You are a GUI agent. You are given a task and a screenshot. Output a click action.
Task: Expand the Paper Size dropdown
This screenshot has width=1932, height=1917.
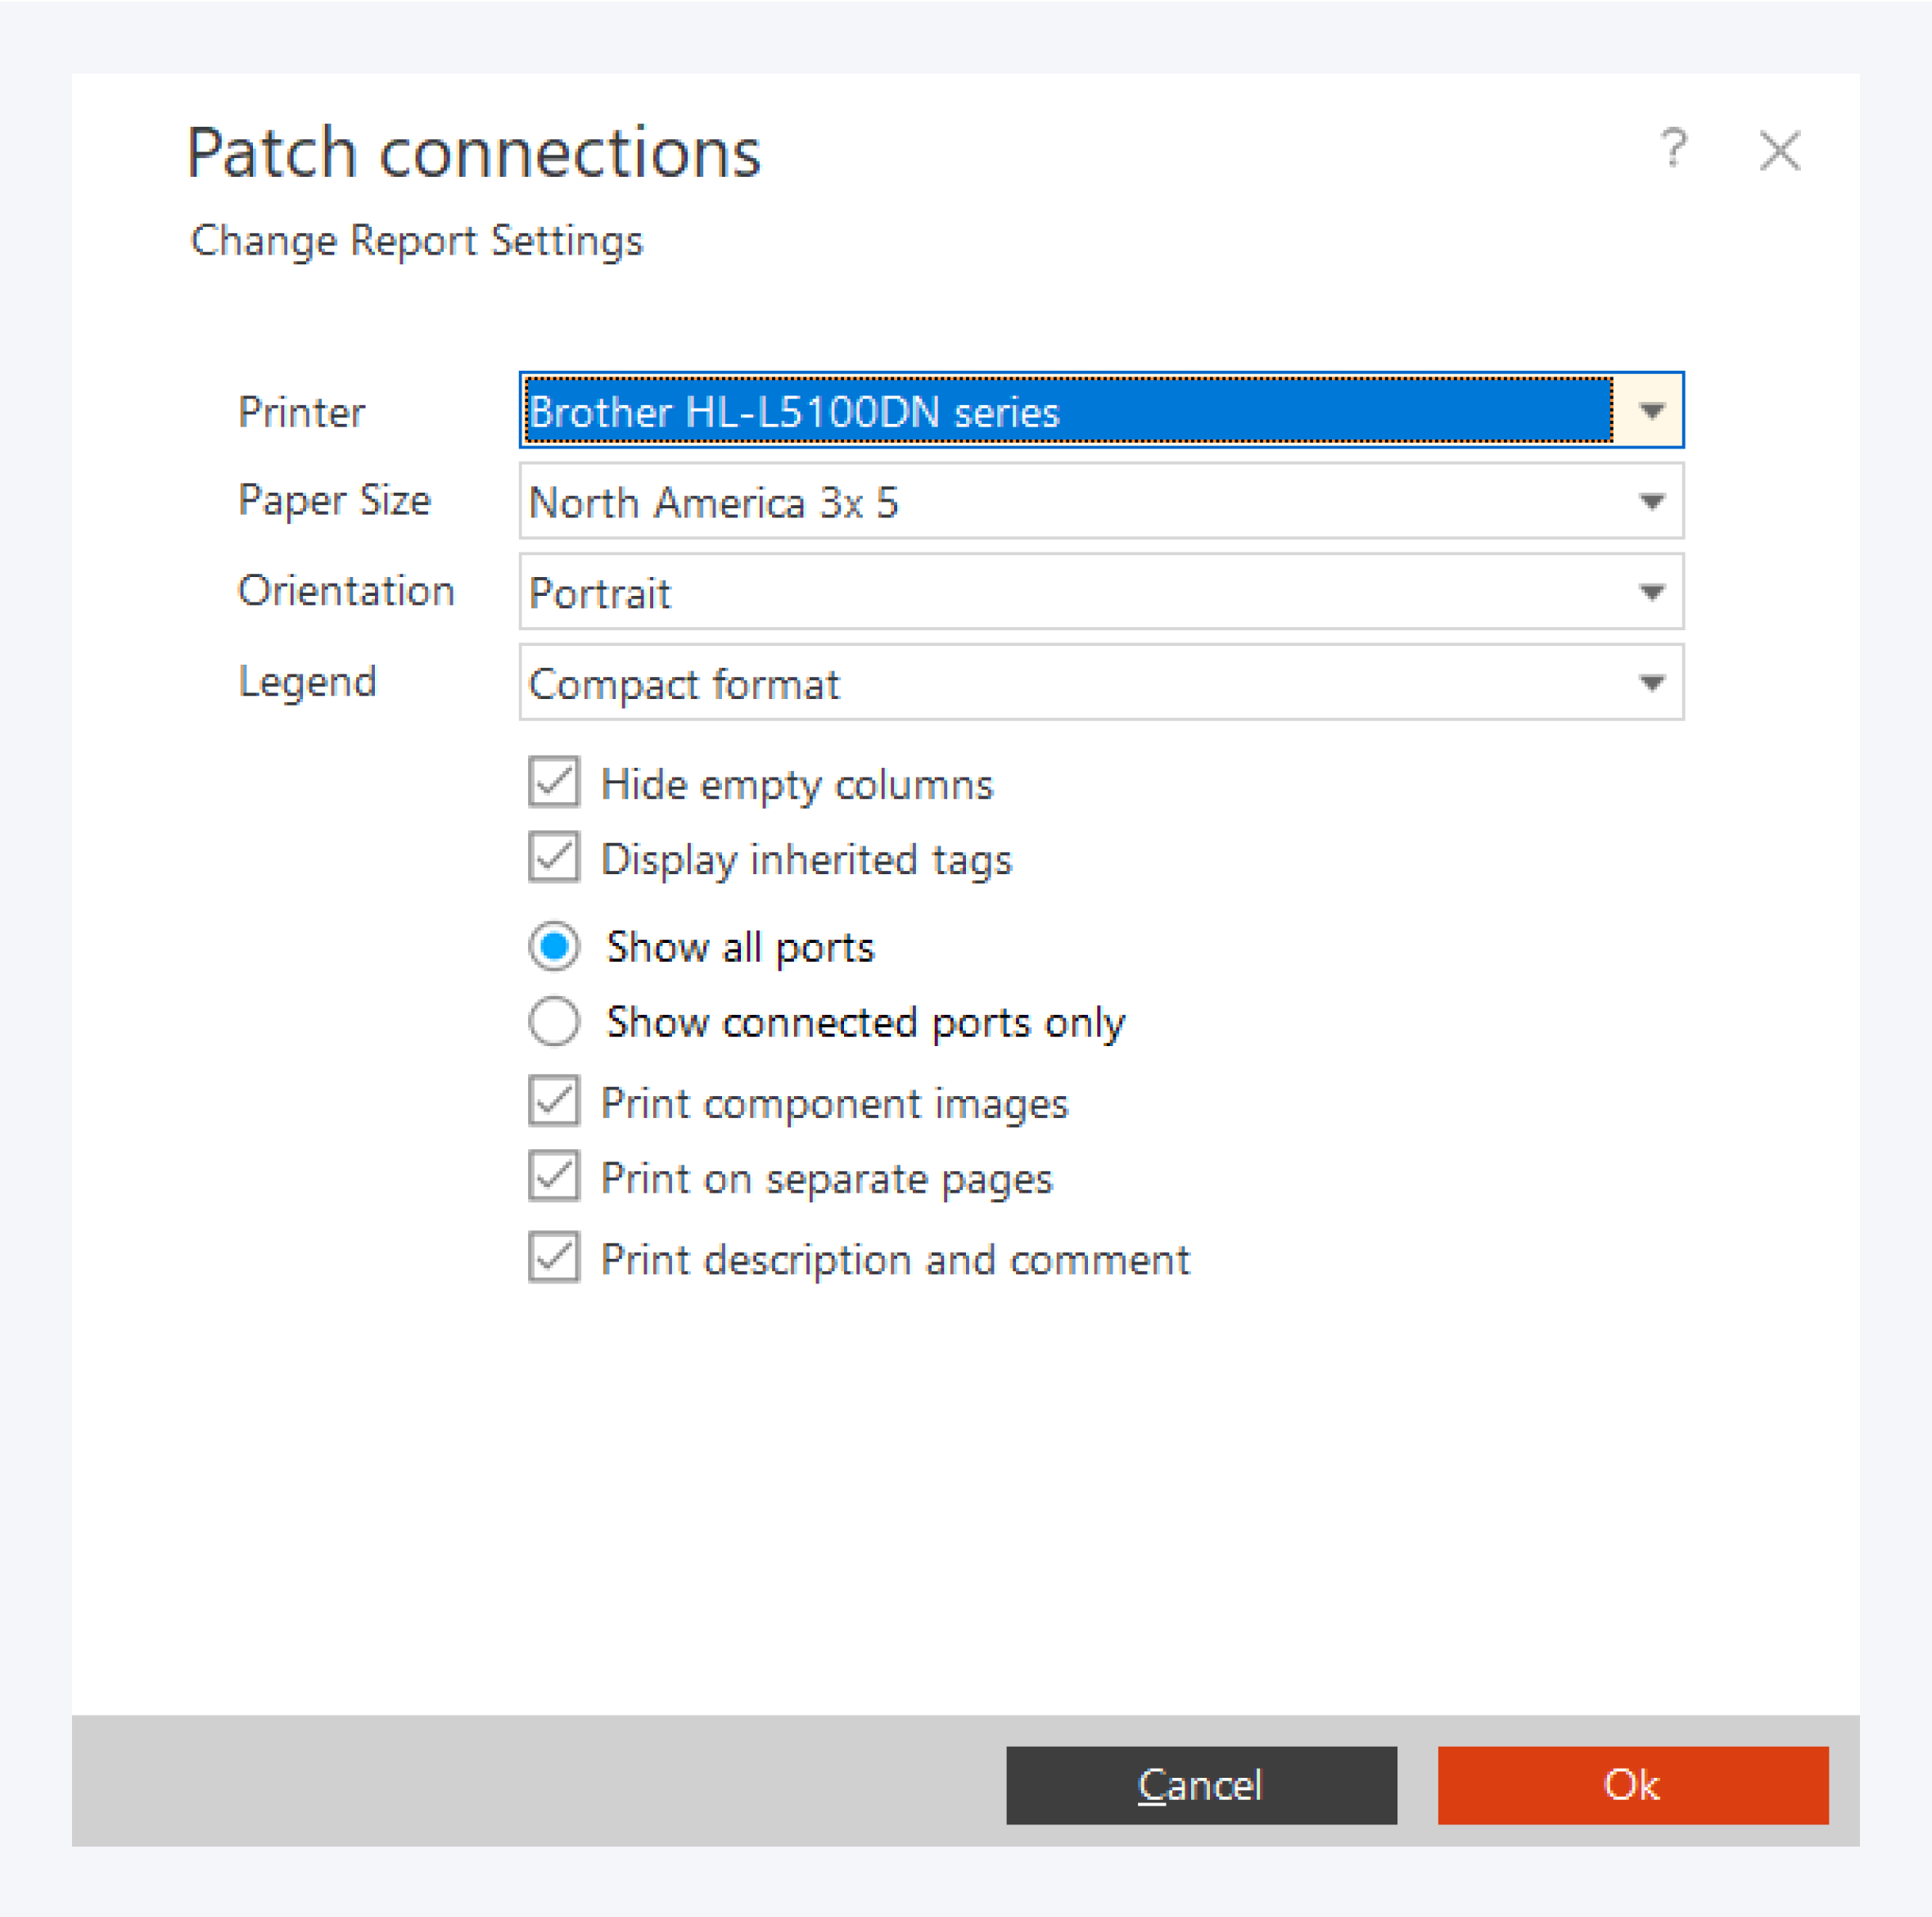(x=1651, y=501)
